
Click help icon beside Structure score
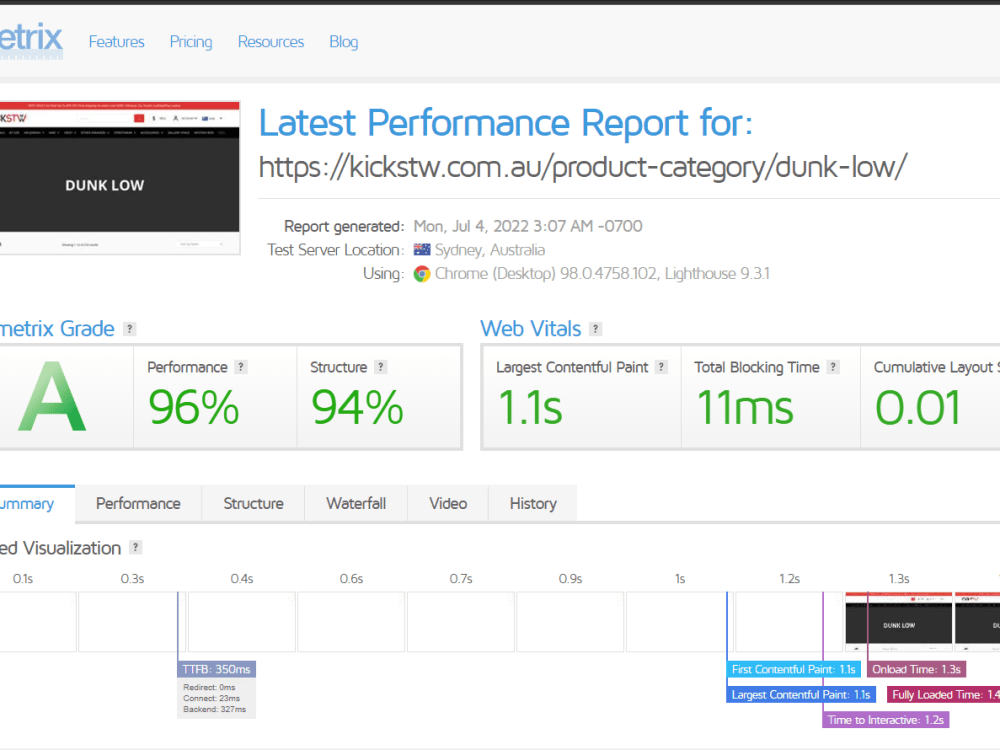(381, 367)
